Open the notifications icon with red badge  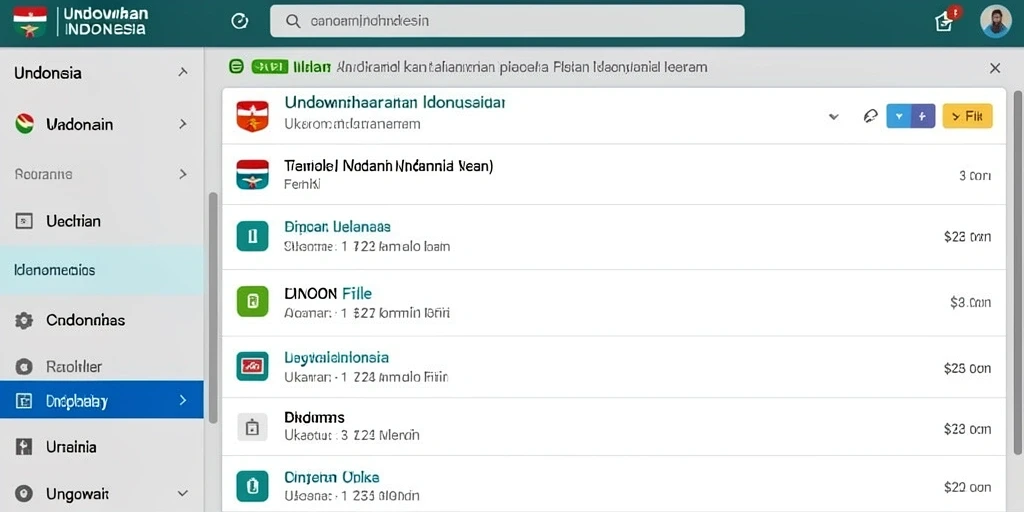[x=946, y=20]
